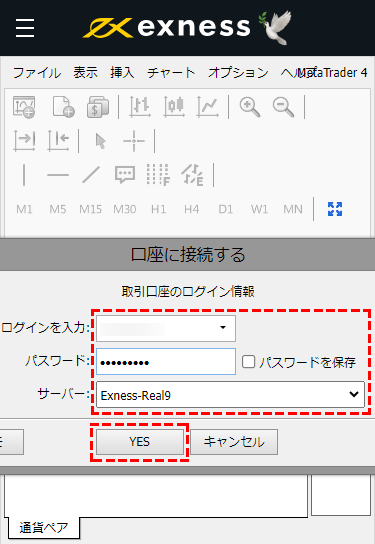Image resolution: width=375 pixels, height=544 pixels.
Task: Click the new document plus icon
Action: pos(63,107)
